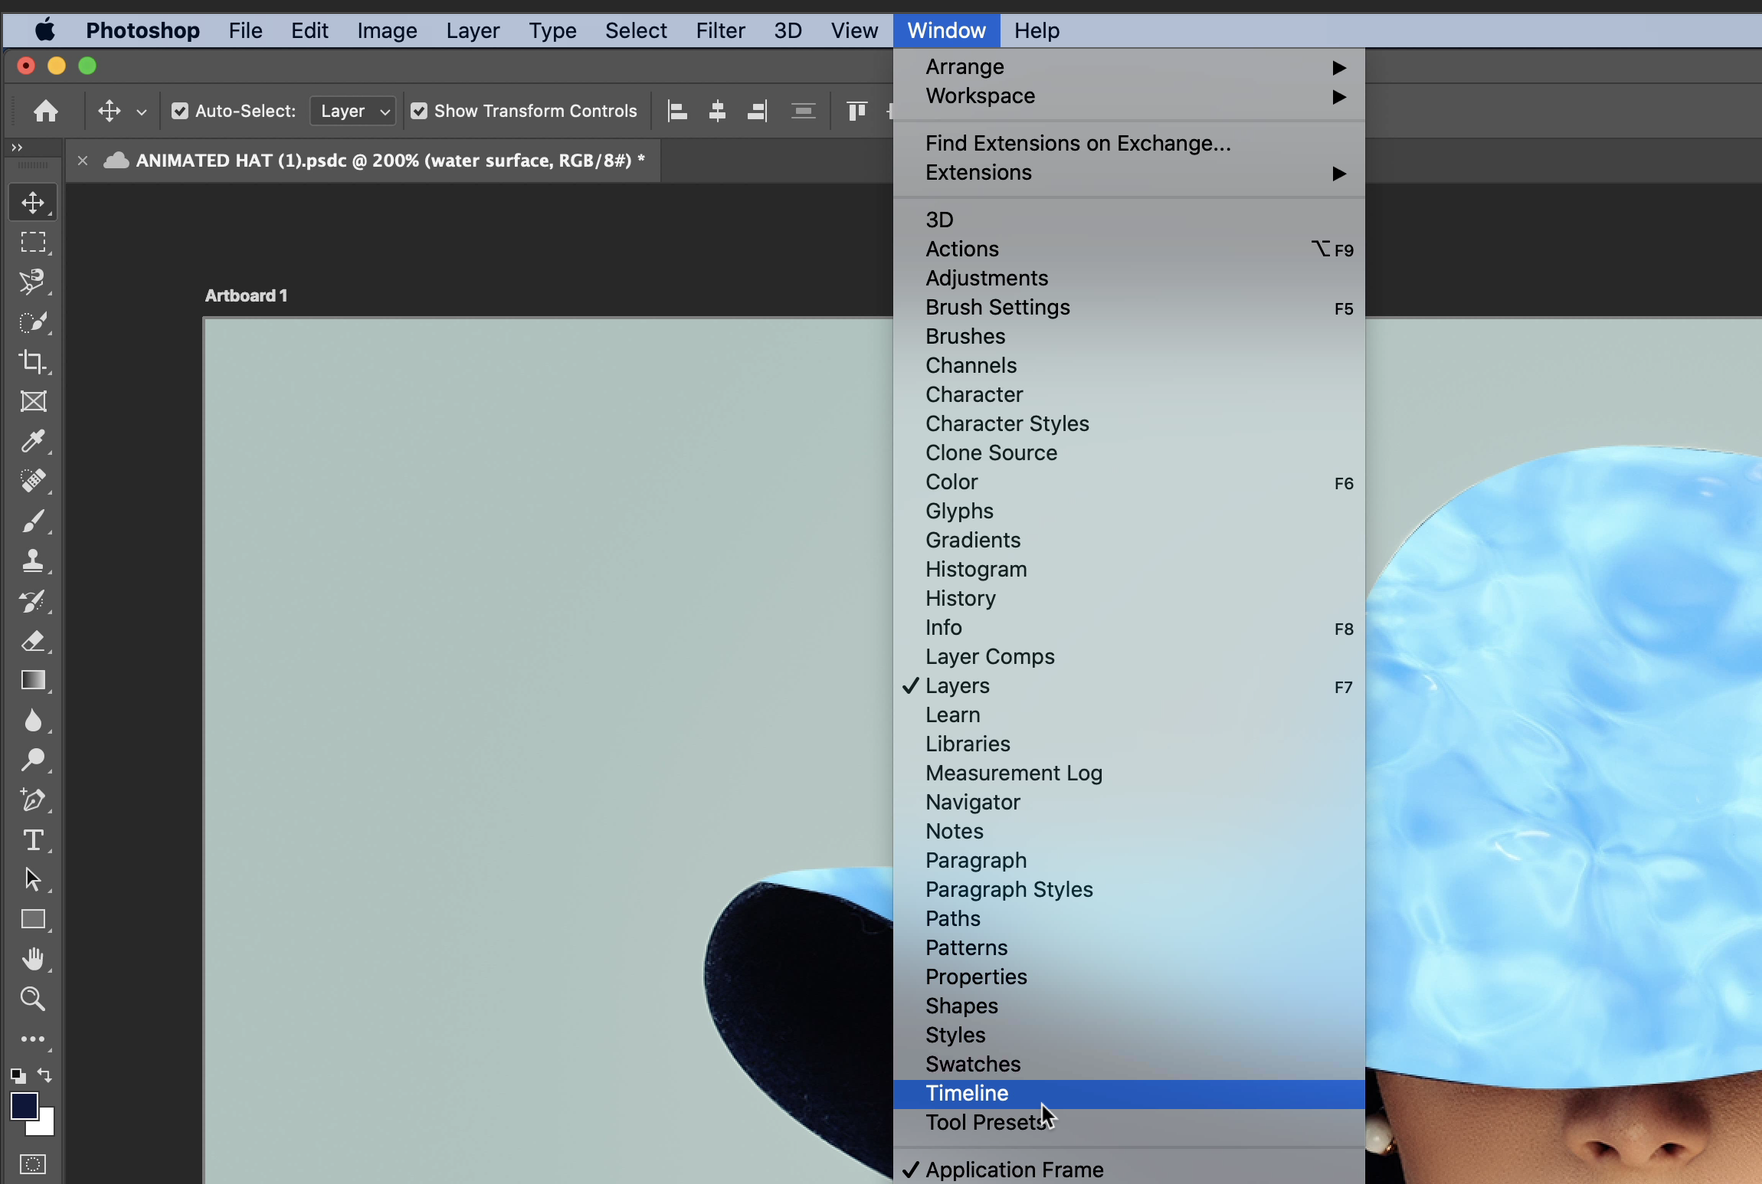Viewport: 1762px width, 1184px height.
Task: Select the Pen tool
Action: (x=33, y=800)
